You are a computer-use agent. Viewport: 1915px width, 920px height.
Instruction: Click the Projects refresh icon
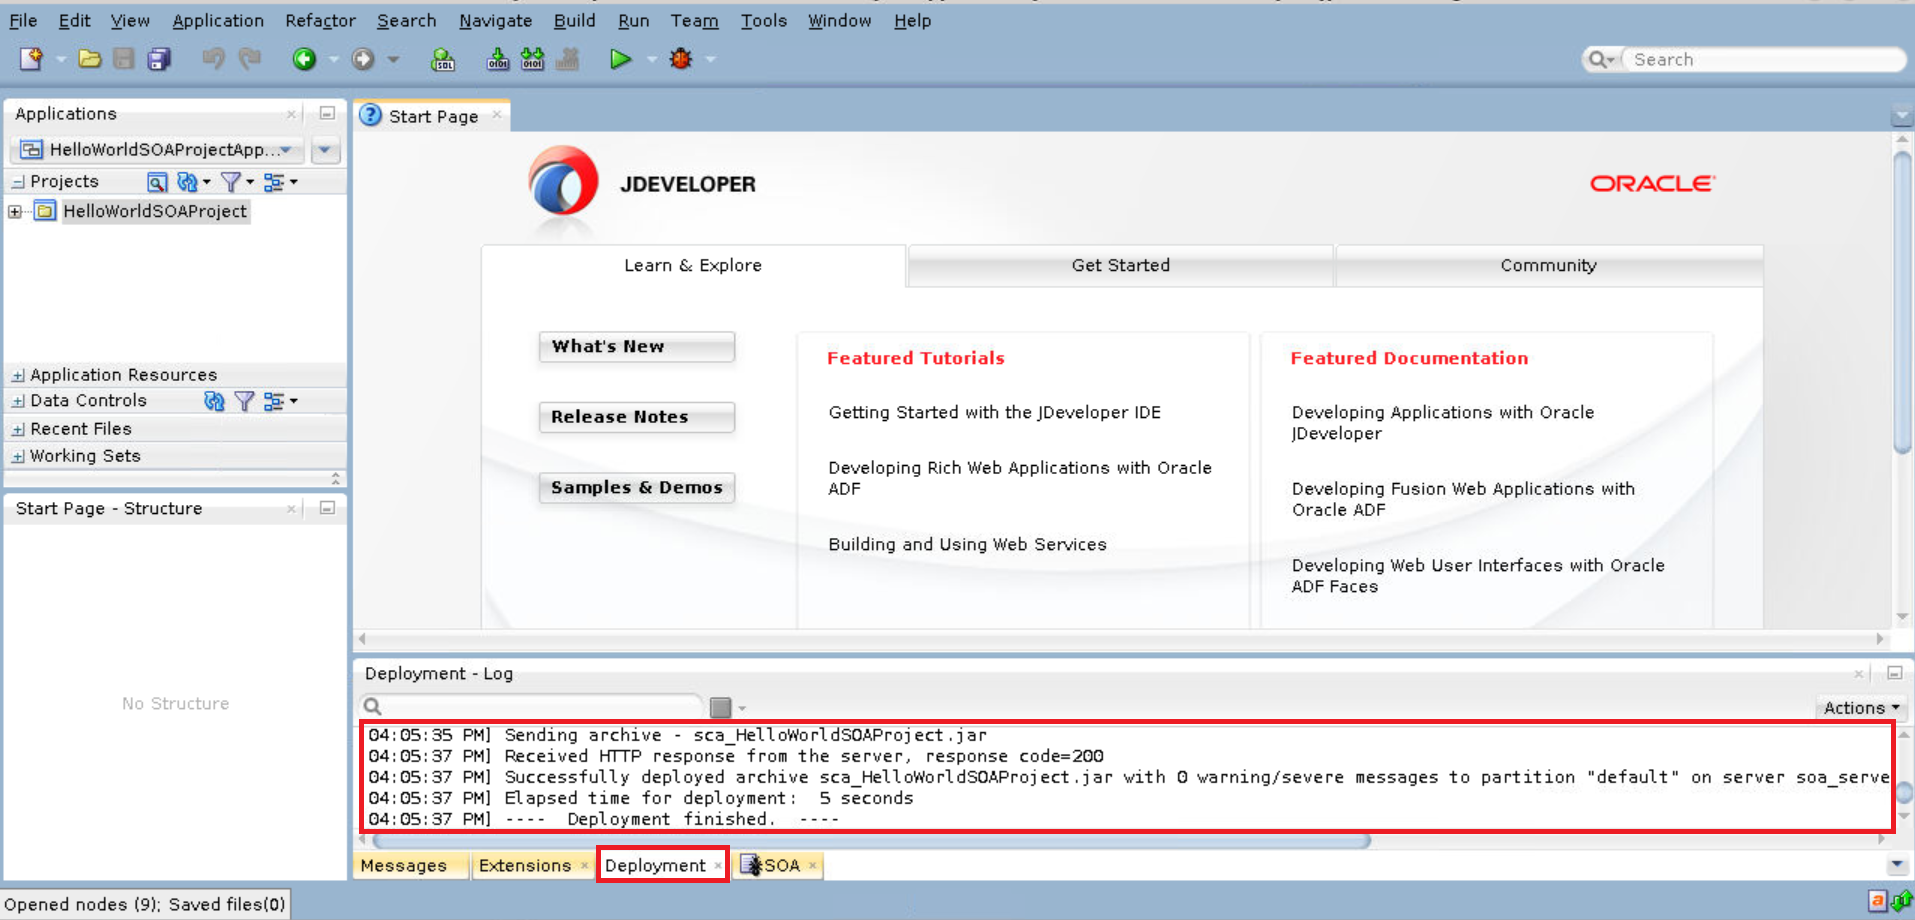point(187,182)
